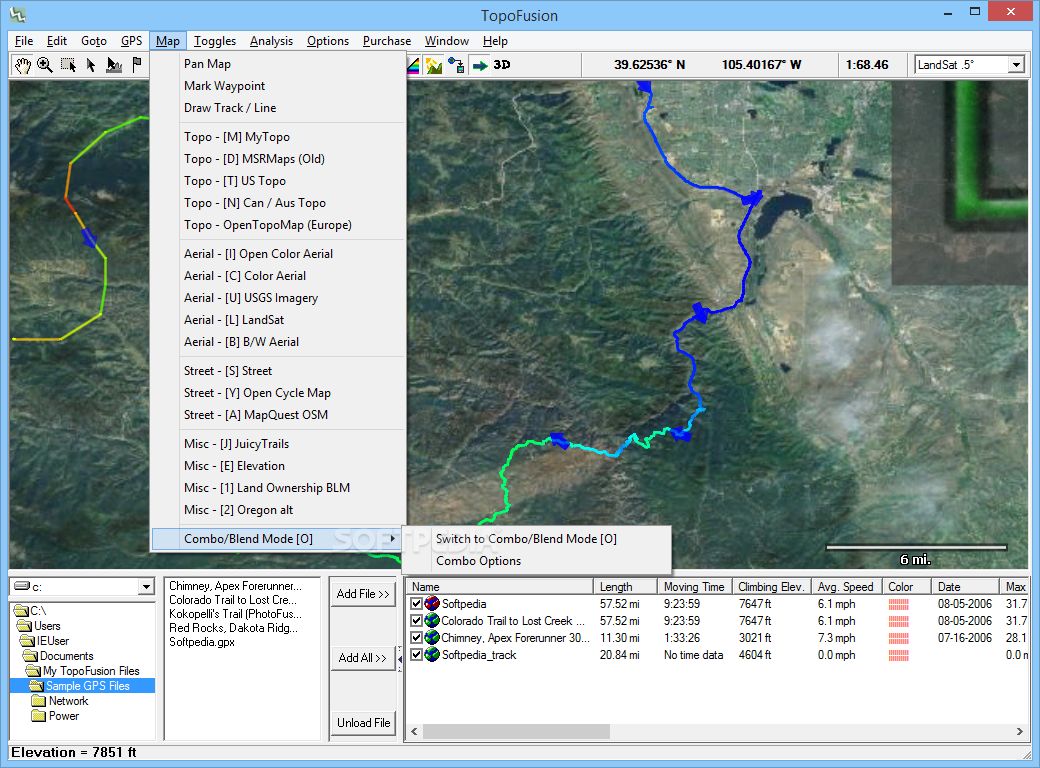Image resolution: width=1040 pixels, height=768 pixels.
Task: Open the Analysis menu
Action: tap(271, 41)
